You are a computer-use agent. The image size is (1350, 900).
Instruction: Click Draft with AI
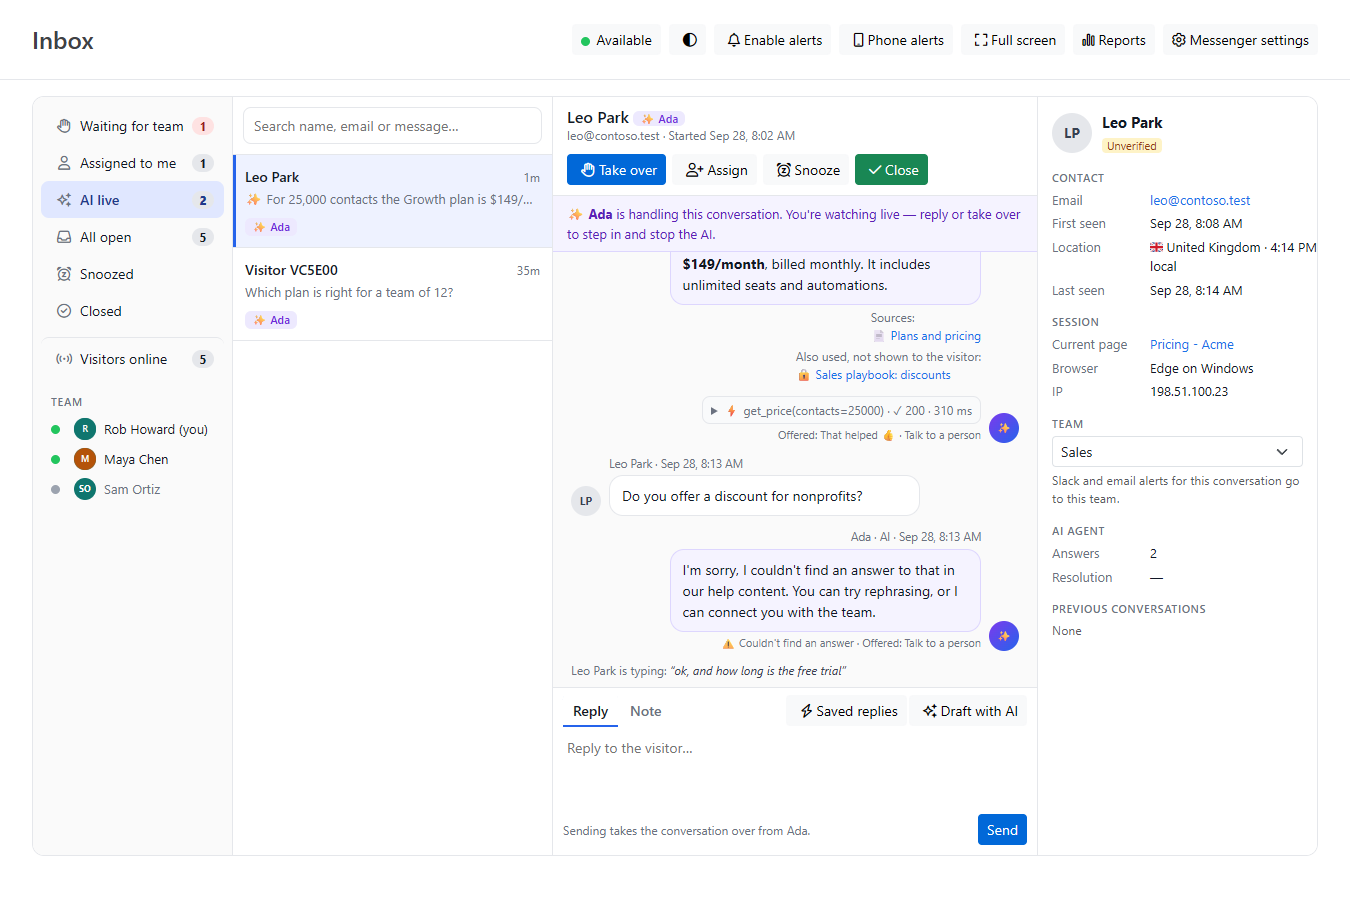click(969, 711)
